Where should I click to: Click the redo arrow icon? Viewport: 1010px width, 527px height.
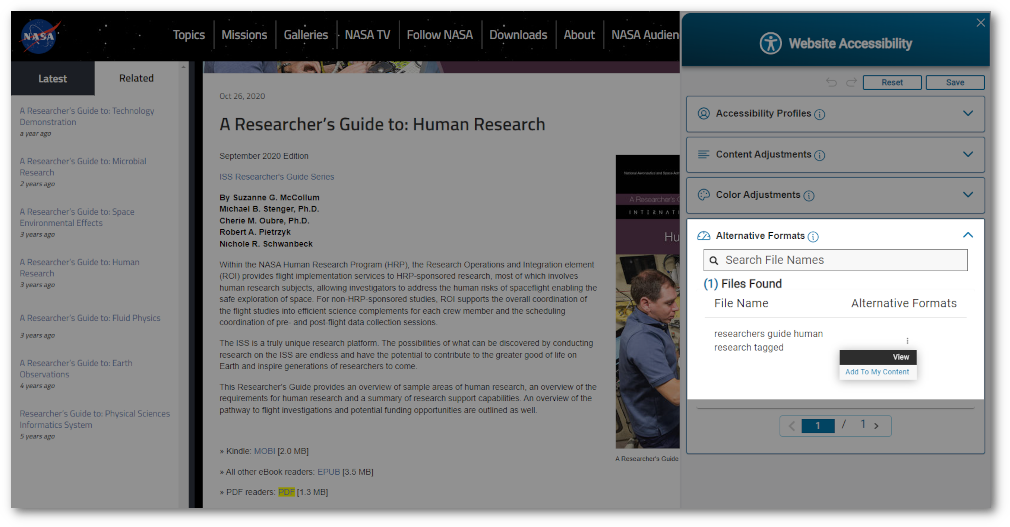[851, 82]
